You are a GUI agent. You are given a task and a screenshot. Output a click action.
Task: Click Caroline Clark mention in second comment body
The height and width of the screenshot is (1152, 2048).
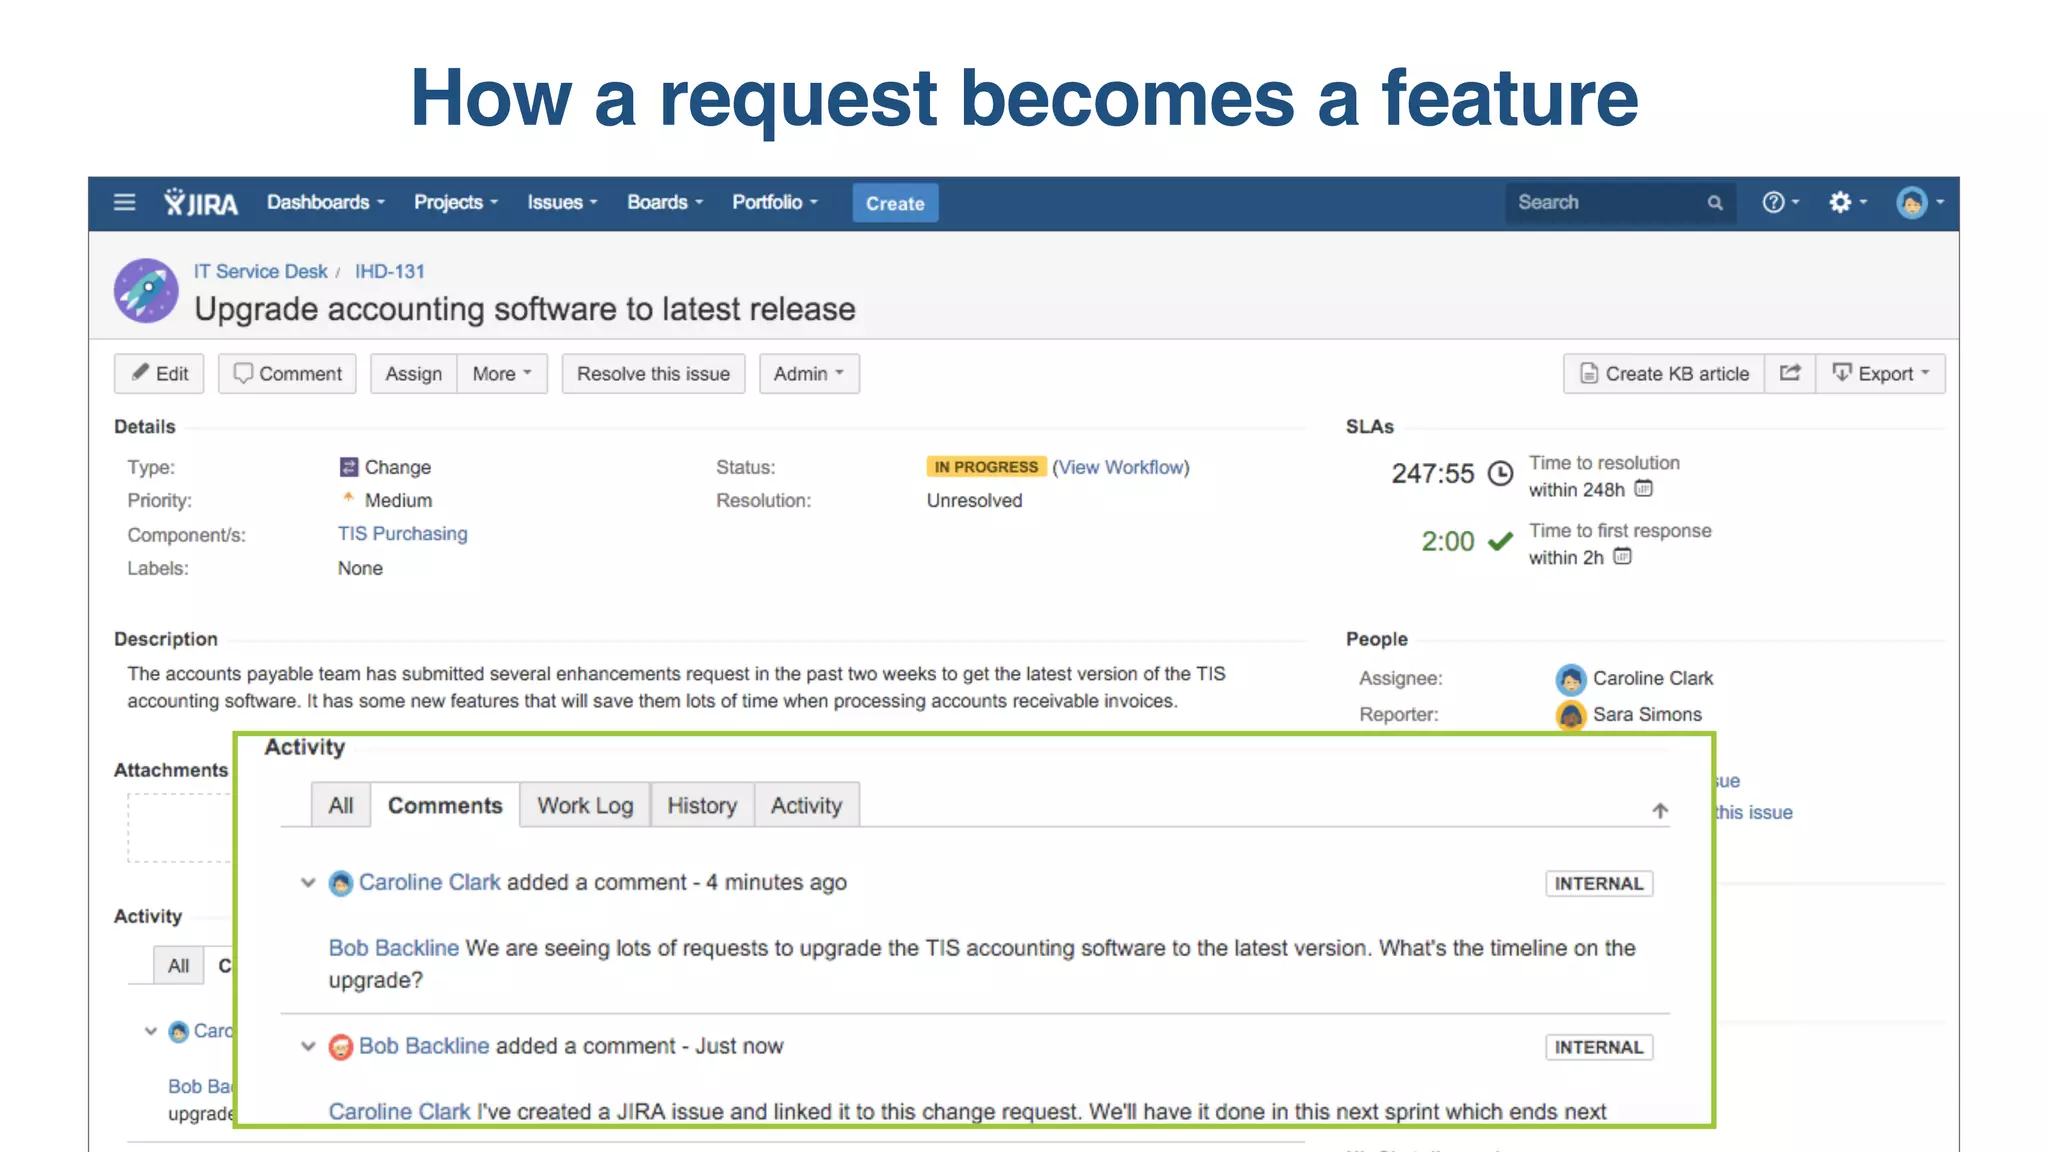(400, 1111)
